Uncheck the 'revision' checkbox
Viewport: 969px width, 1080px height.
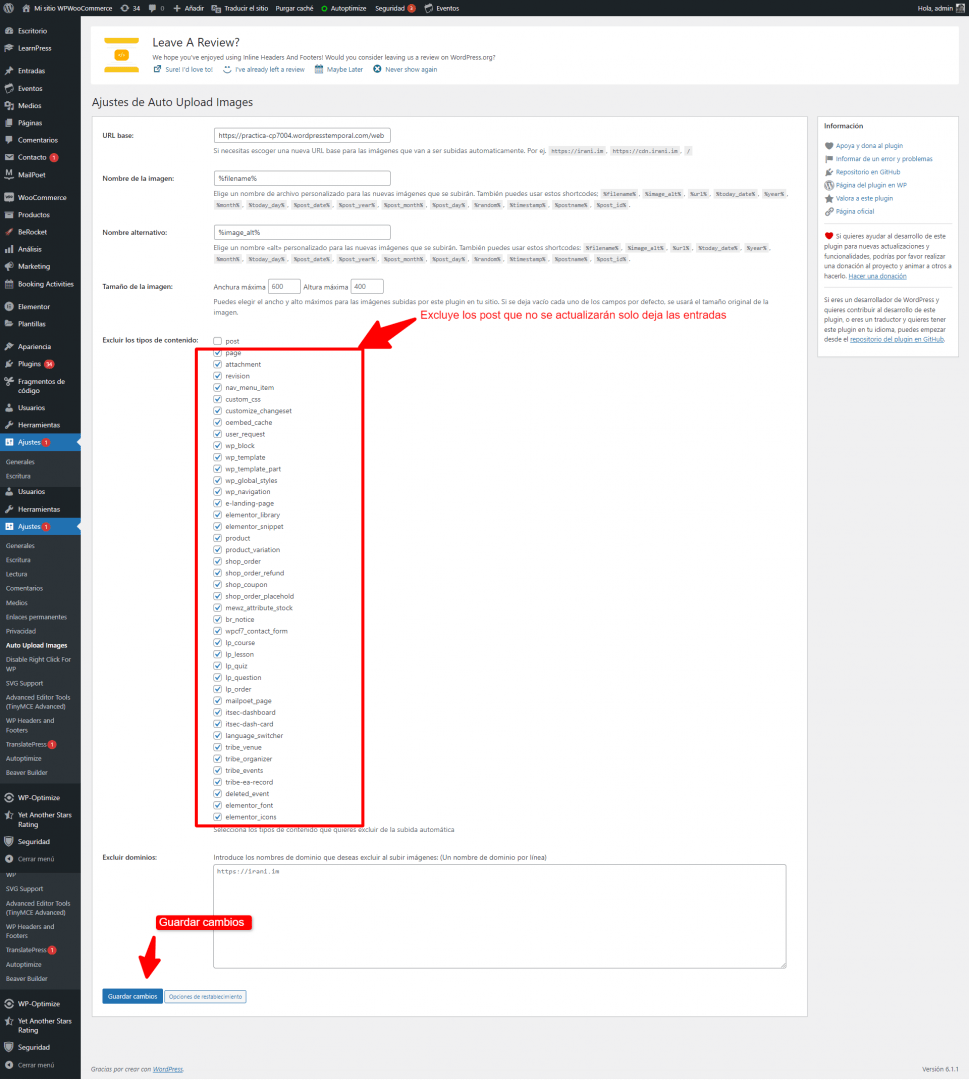pos(218,376)
